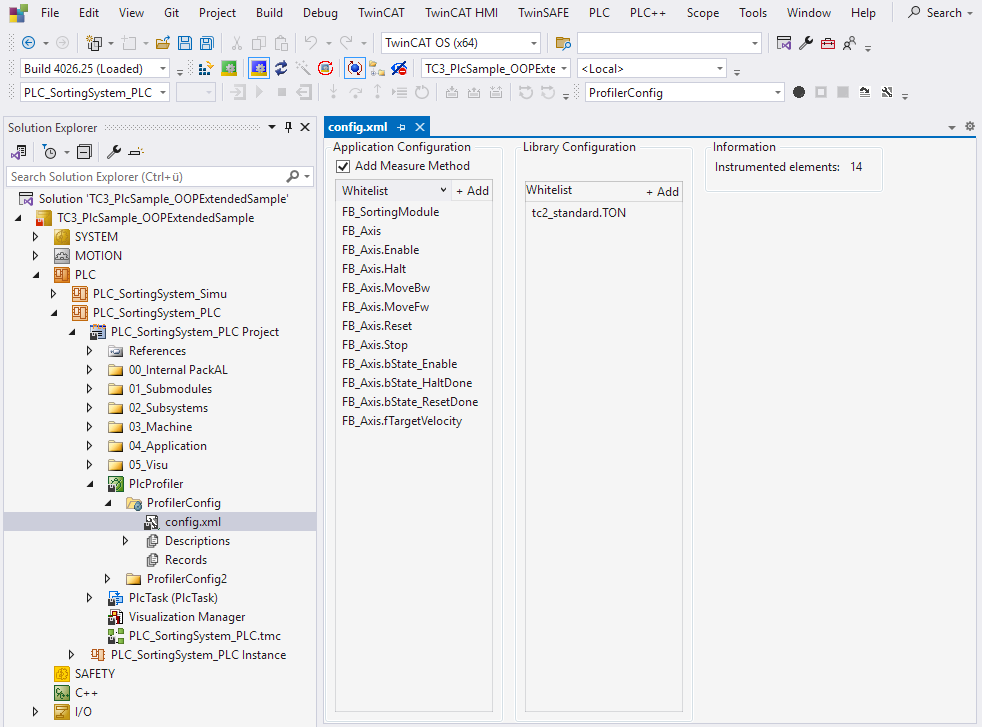Image resolution: width=982 pixels, height=727 pixels.
Task: Click the Search button in title bar
Action: pos(940,13)
